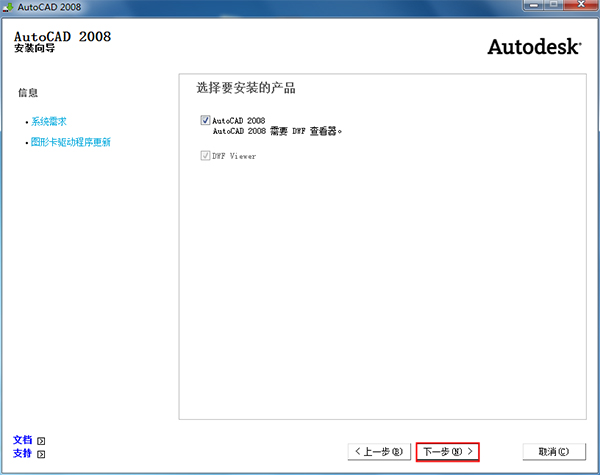Click the 选择要安装的产品 heading

[x=246, y=89]
